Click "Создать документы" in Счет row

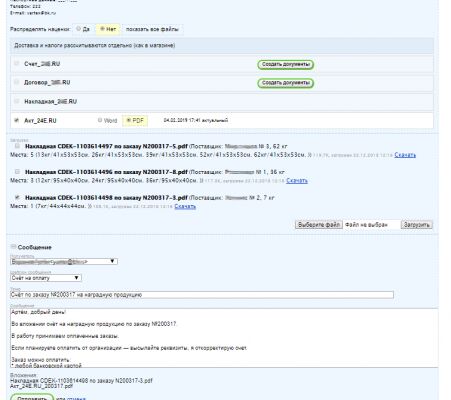[286, 64]
